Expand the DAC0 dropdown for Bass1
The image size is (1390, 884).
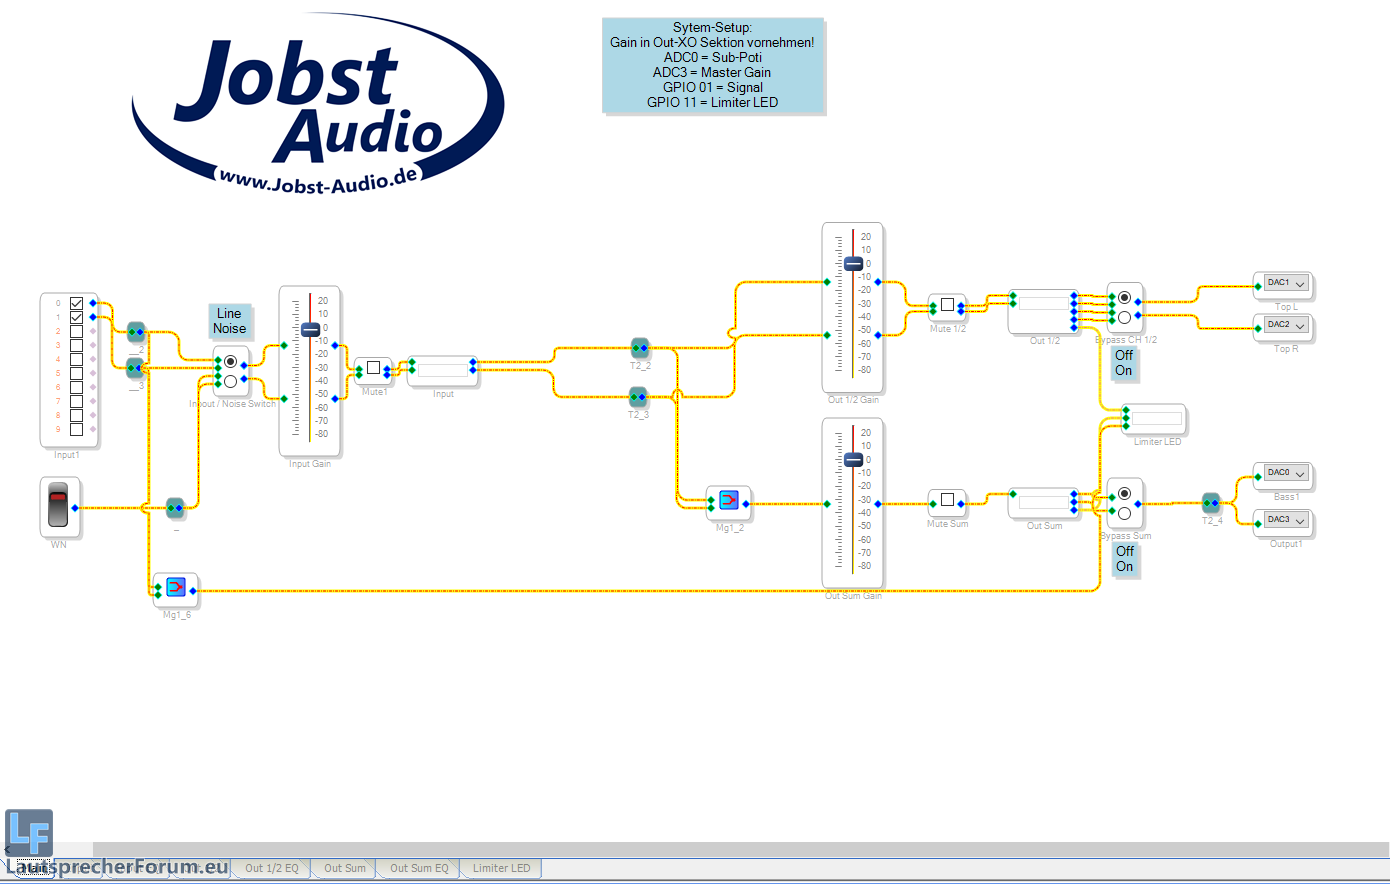(x=1299, y=474)
